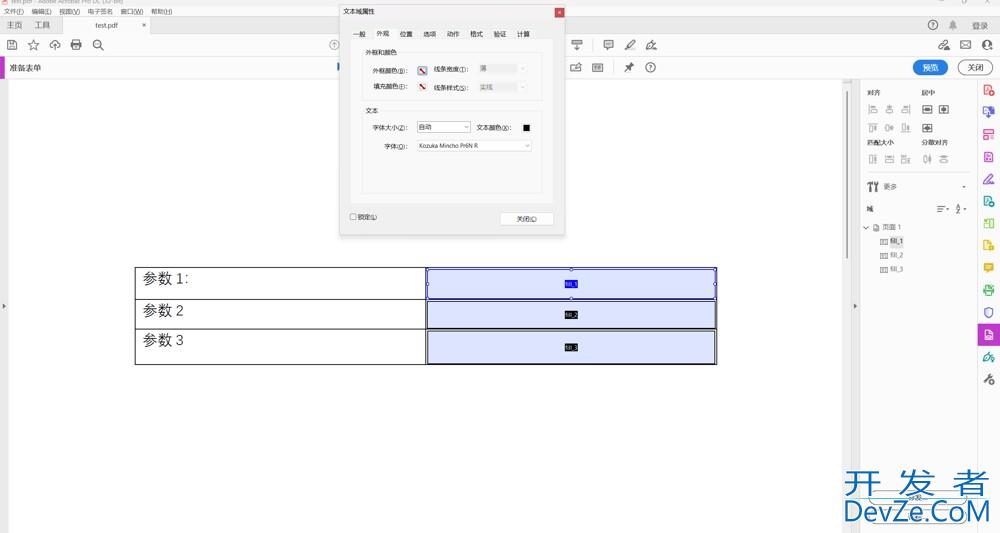Click second 居中 centering icon
This screenshot has width=1000, height=533.
(x=944, y=110)
